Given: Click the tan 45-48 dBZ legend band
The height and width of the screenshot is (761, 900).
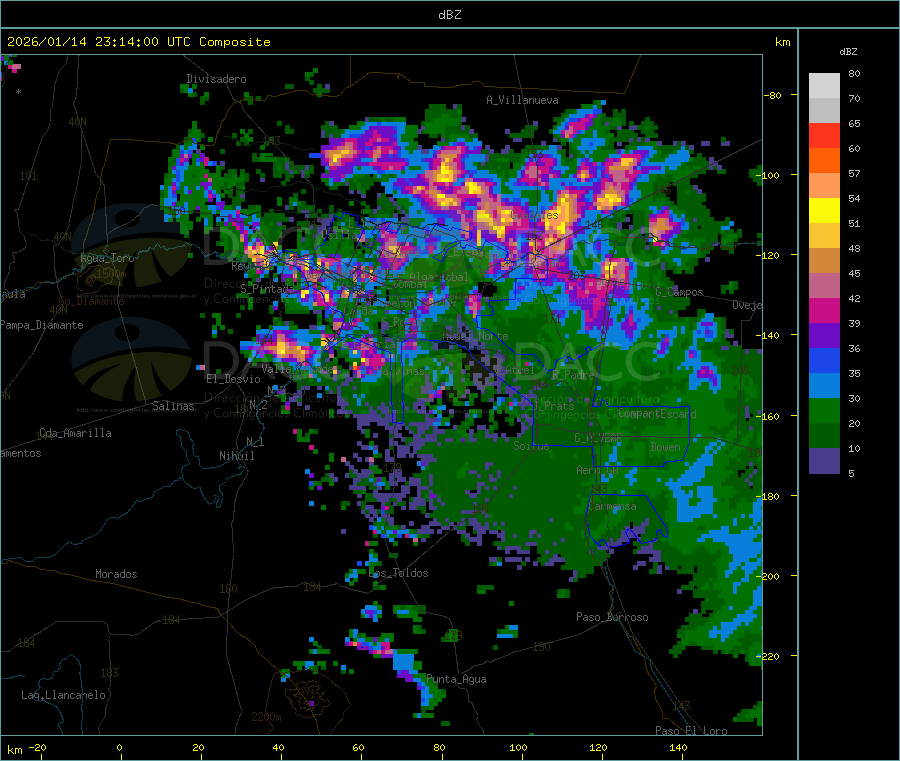Looking at the screenshot, I should [x=824, y=261].
